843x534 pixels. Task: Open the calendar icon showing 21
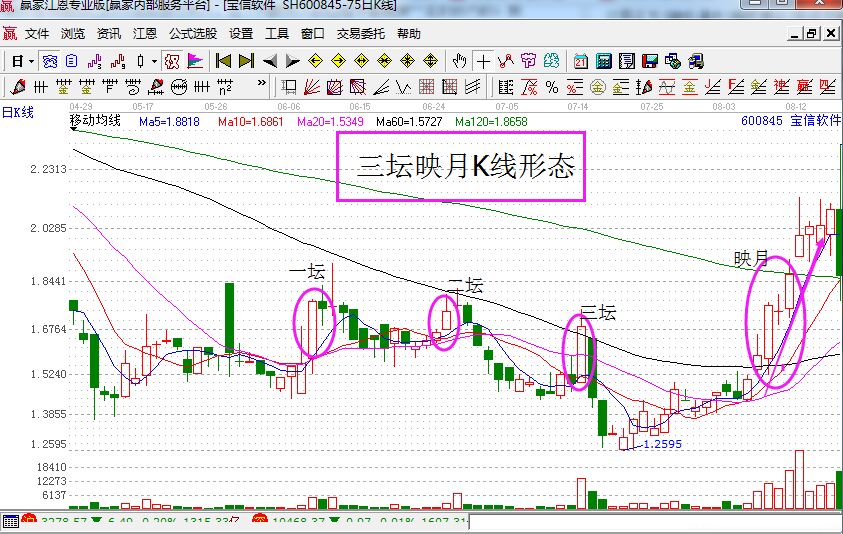tap(581, 61)
